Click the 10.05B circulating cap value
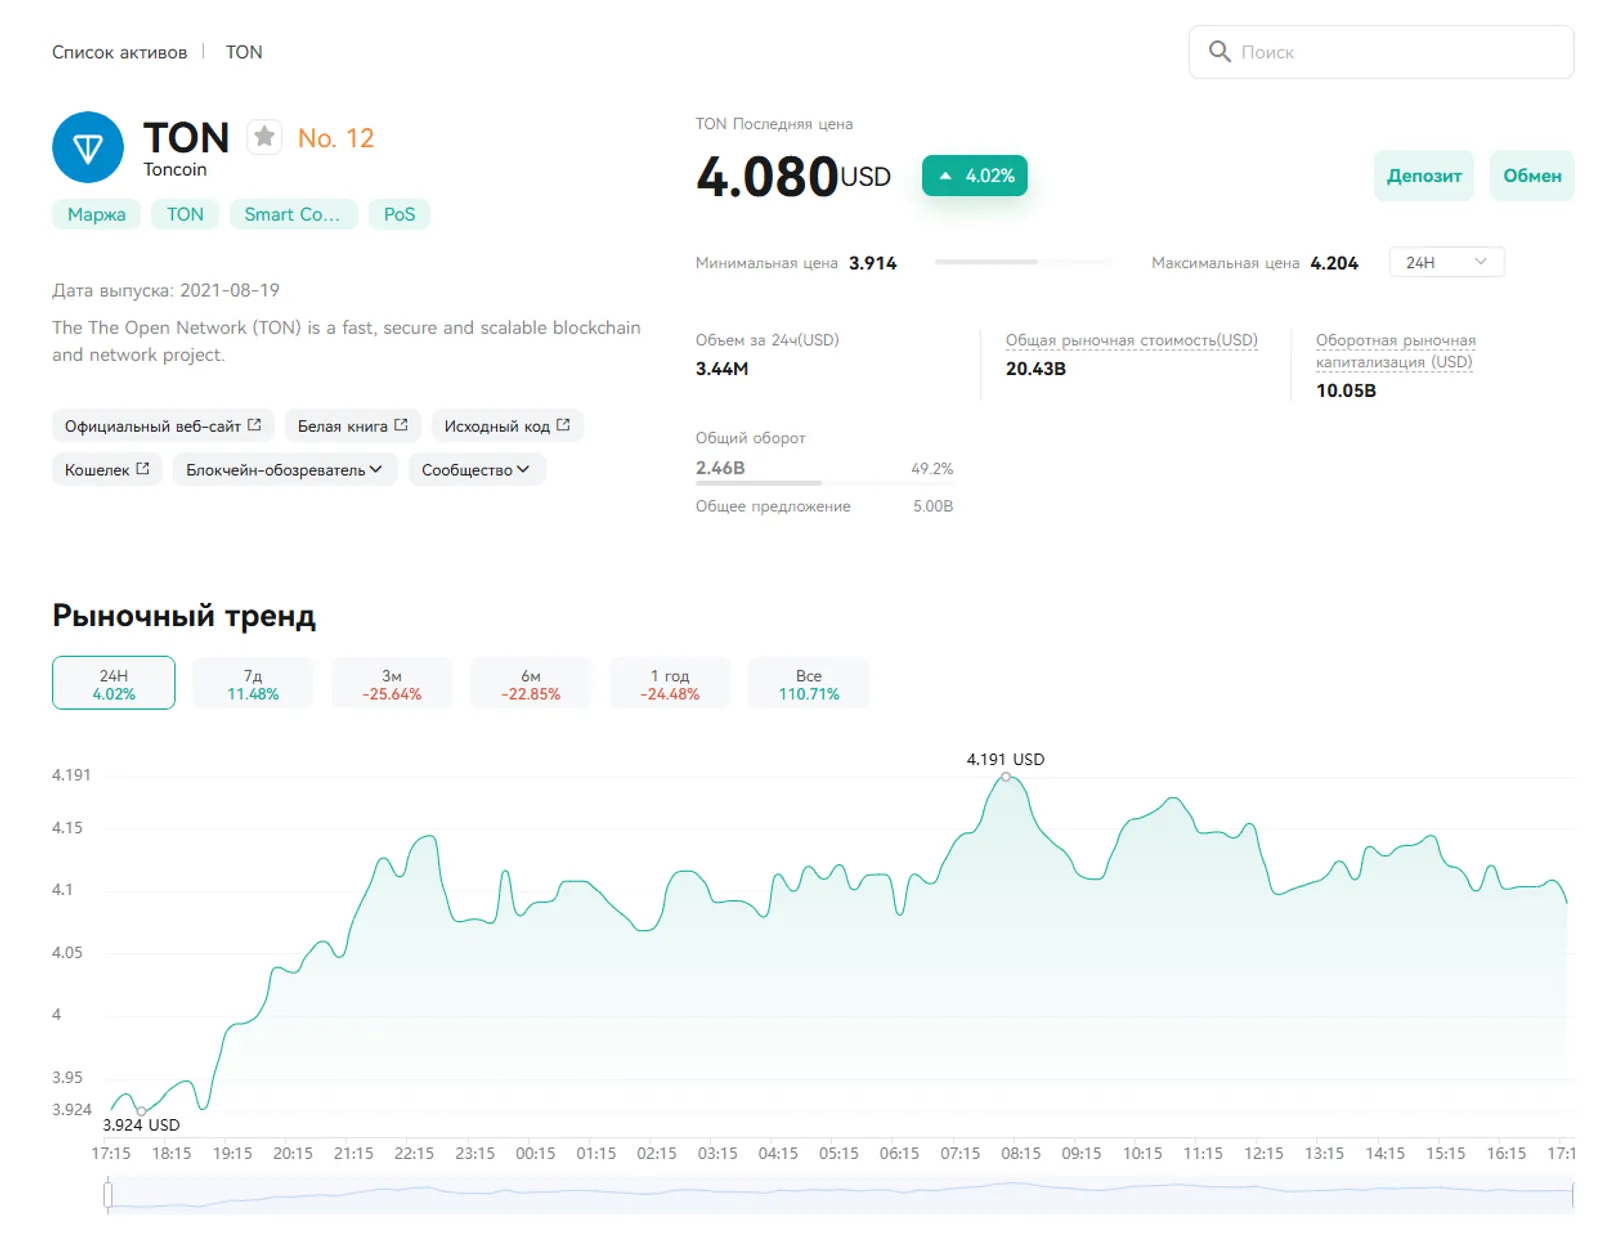The height and width of the screenshot is (1243, 1600). tap(1346, 391)
